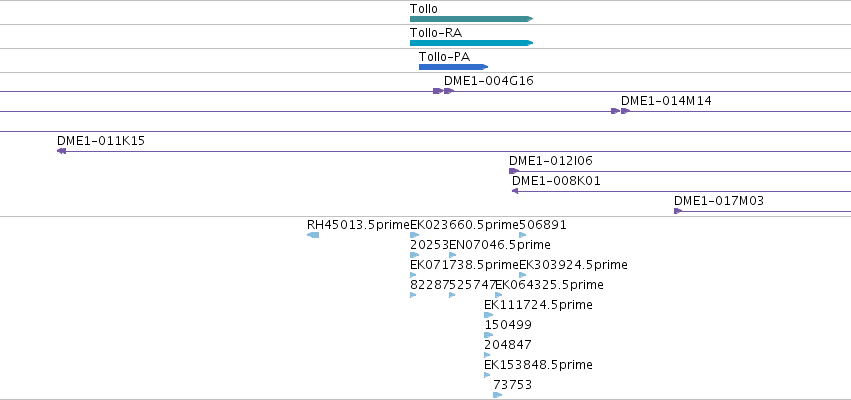The width and height of the screenshot is (851, 400).
Task: Click the DME1-011K15 left arrow marker
Action: pos(61,151)
